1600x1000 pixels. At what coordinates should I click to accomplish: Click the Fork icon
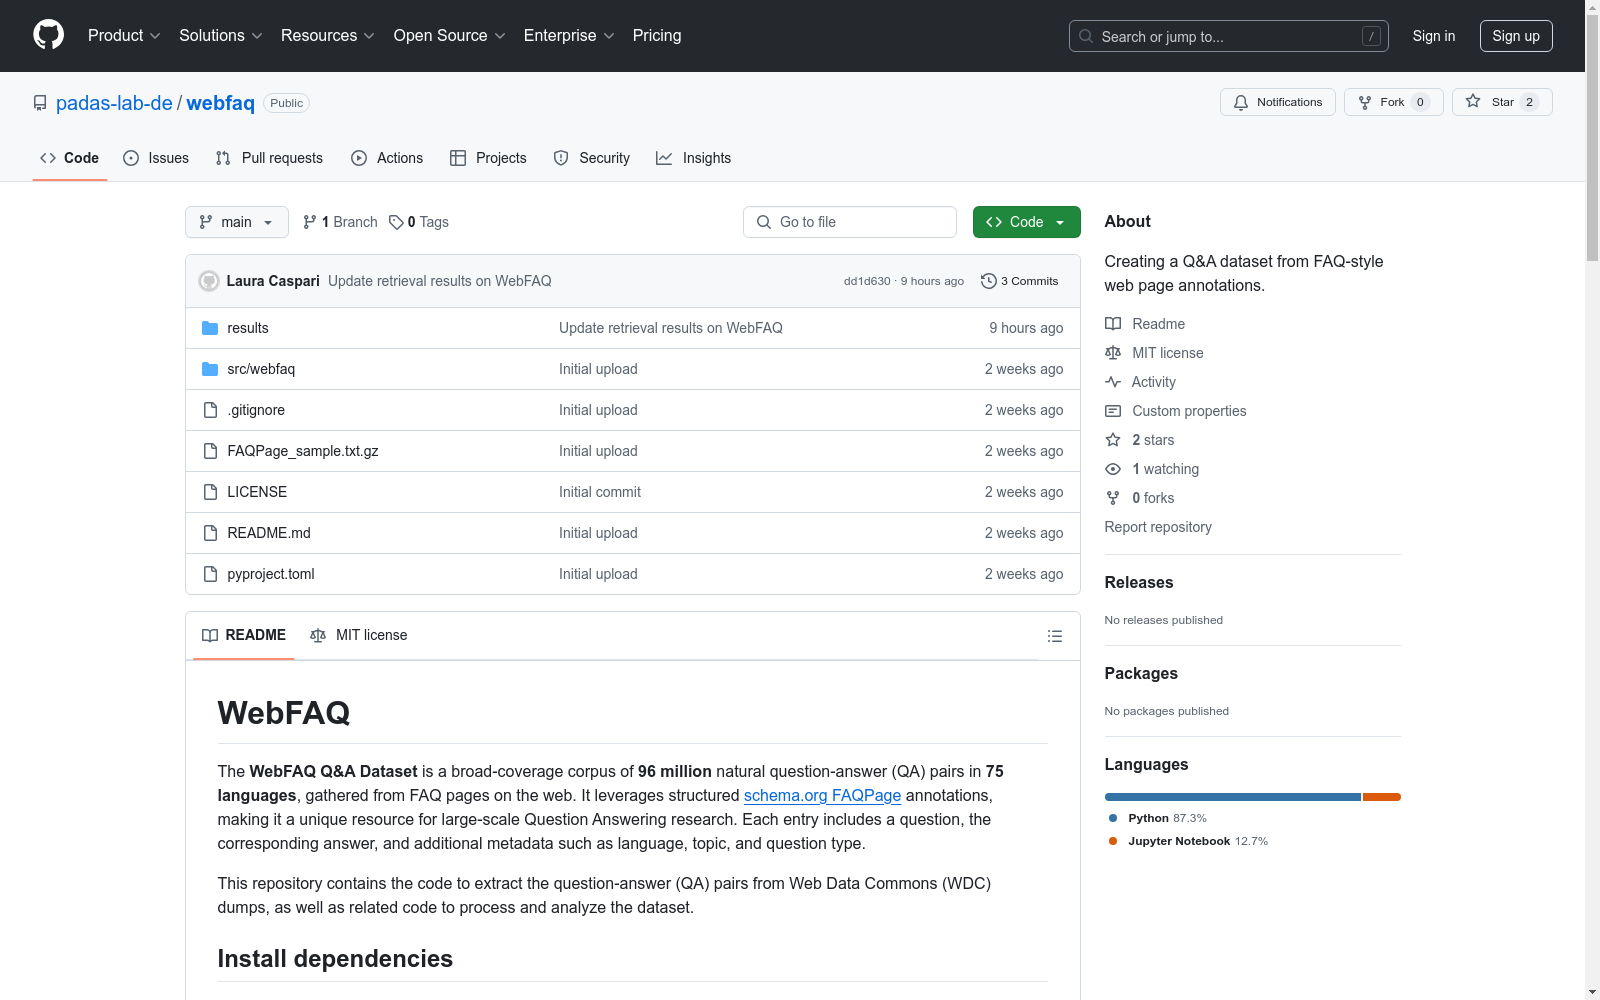[x=1365, y=102]
